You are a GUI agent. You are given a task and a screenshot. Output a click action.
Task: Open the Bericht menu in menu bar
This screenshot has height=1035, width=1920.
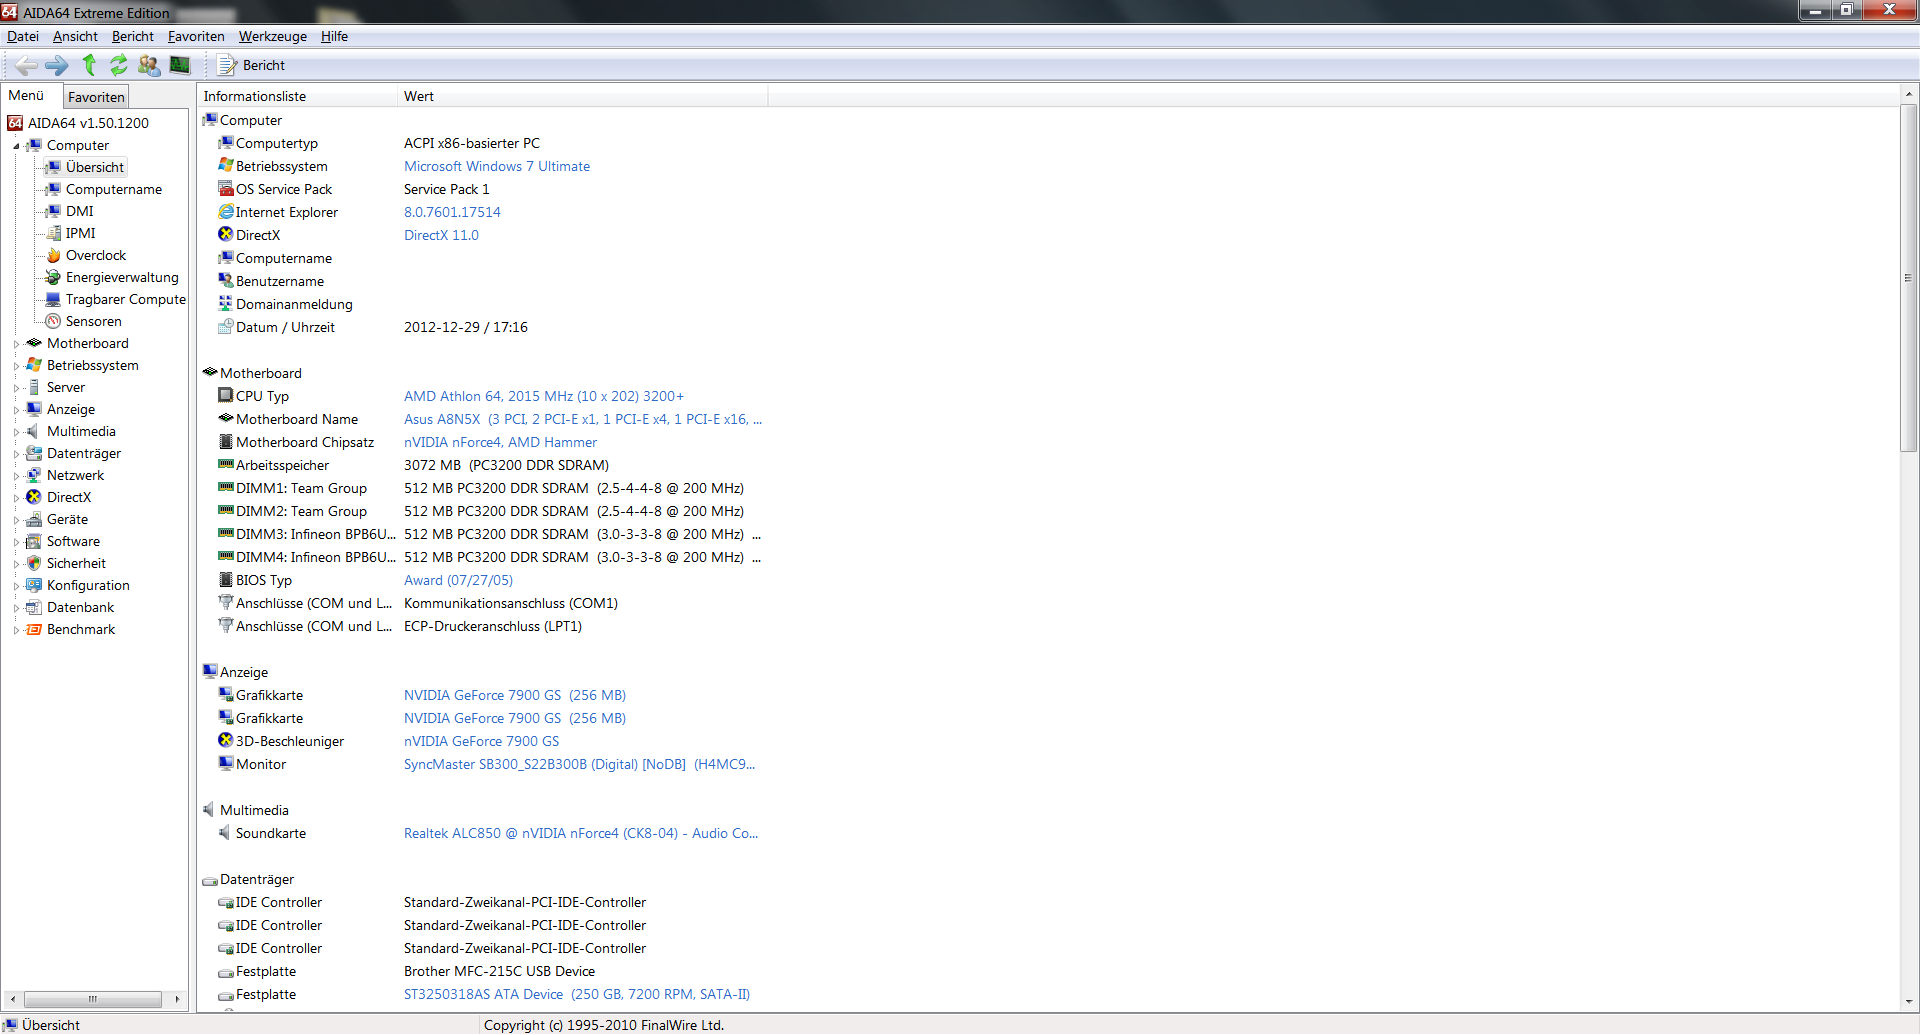coord(133,36)
